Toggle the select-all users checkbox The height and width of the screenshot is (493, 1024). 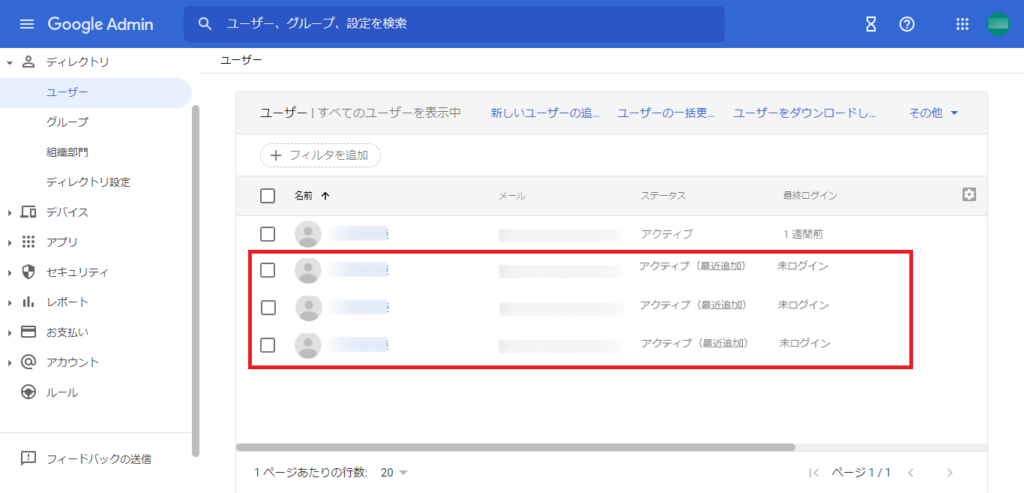tap(268, 196)
